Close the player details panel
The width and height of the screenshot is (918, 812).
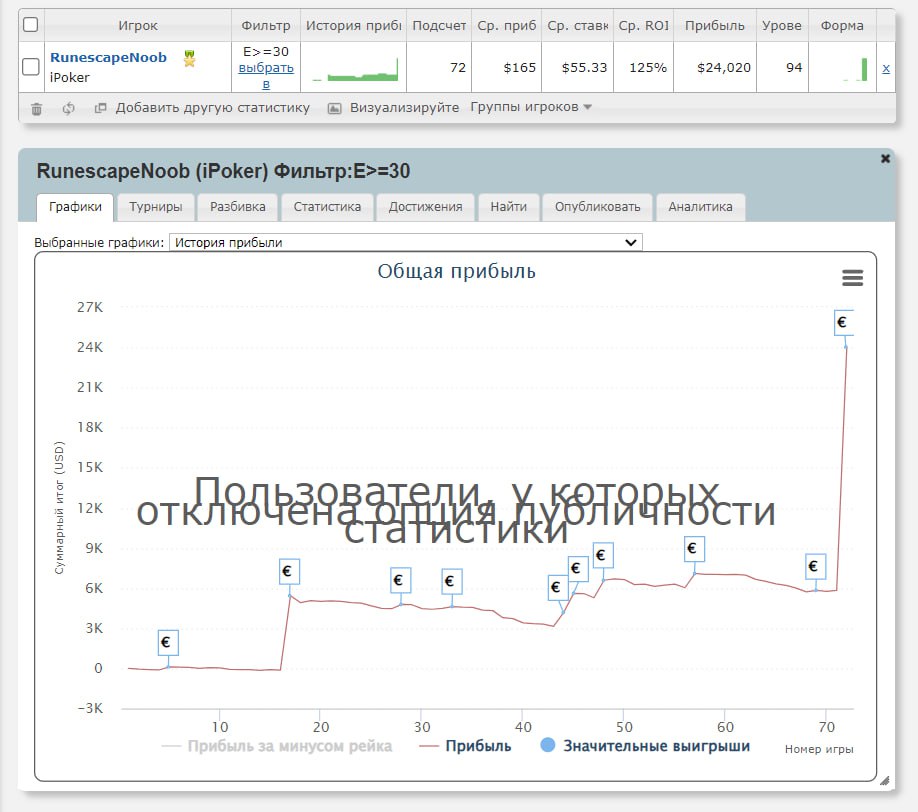tap(885, 158)
